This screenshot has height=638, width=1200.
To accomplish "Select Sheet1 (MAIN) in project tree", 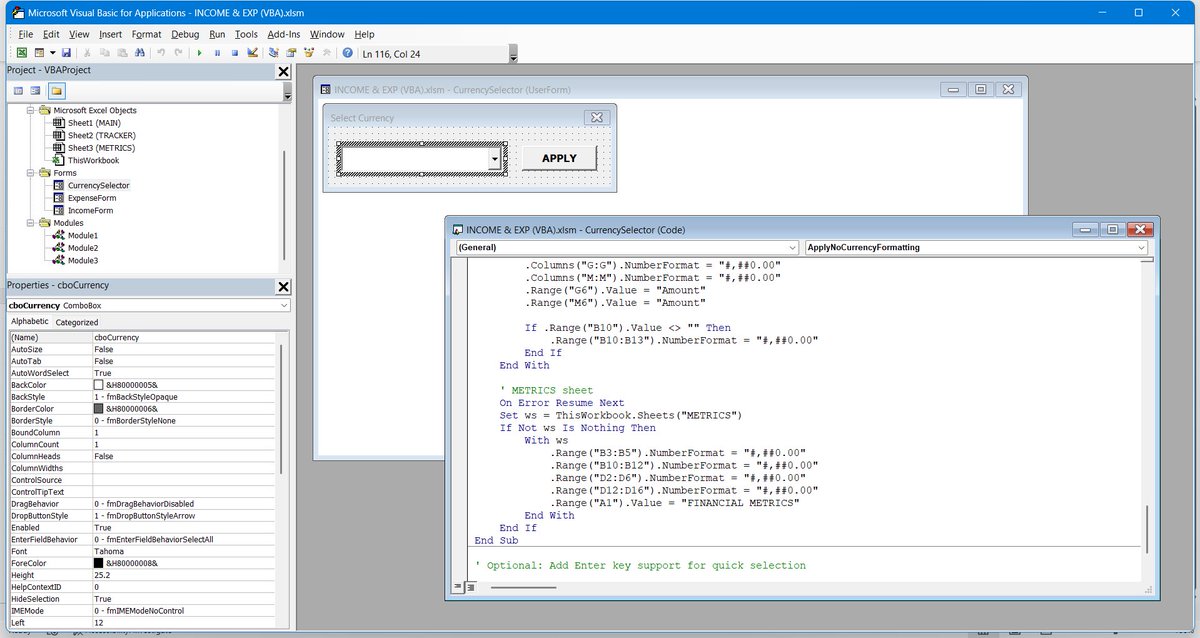I will (x=93, y=123).
